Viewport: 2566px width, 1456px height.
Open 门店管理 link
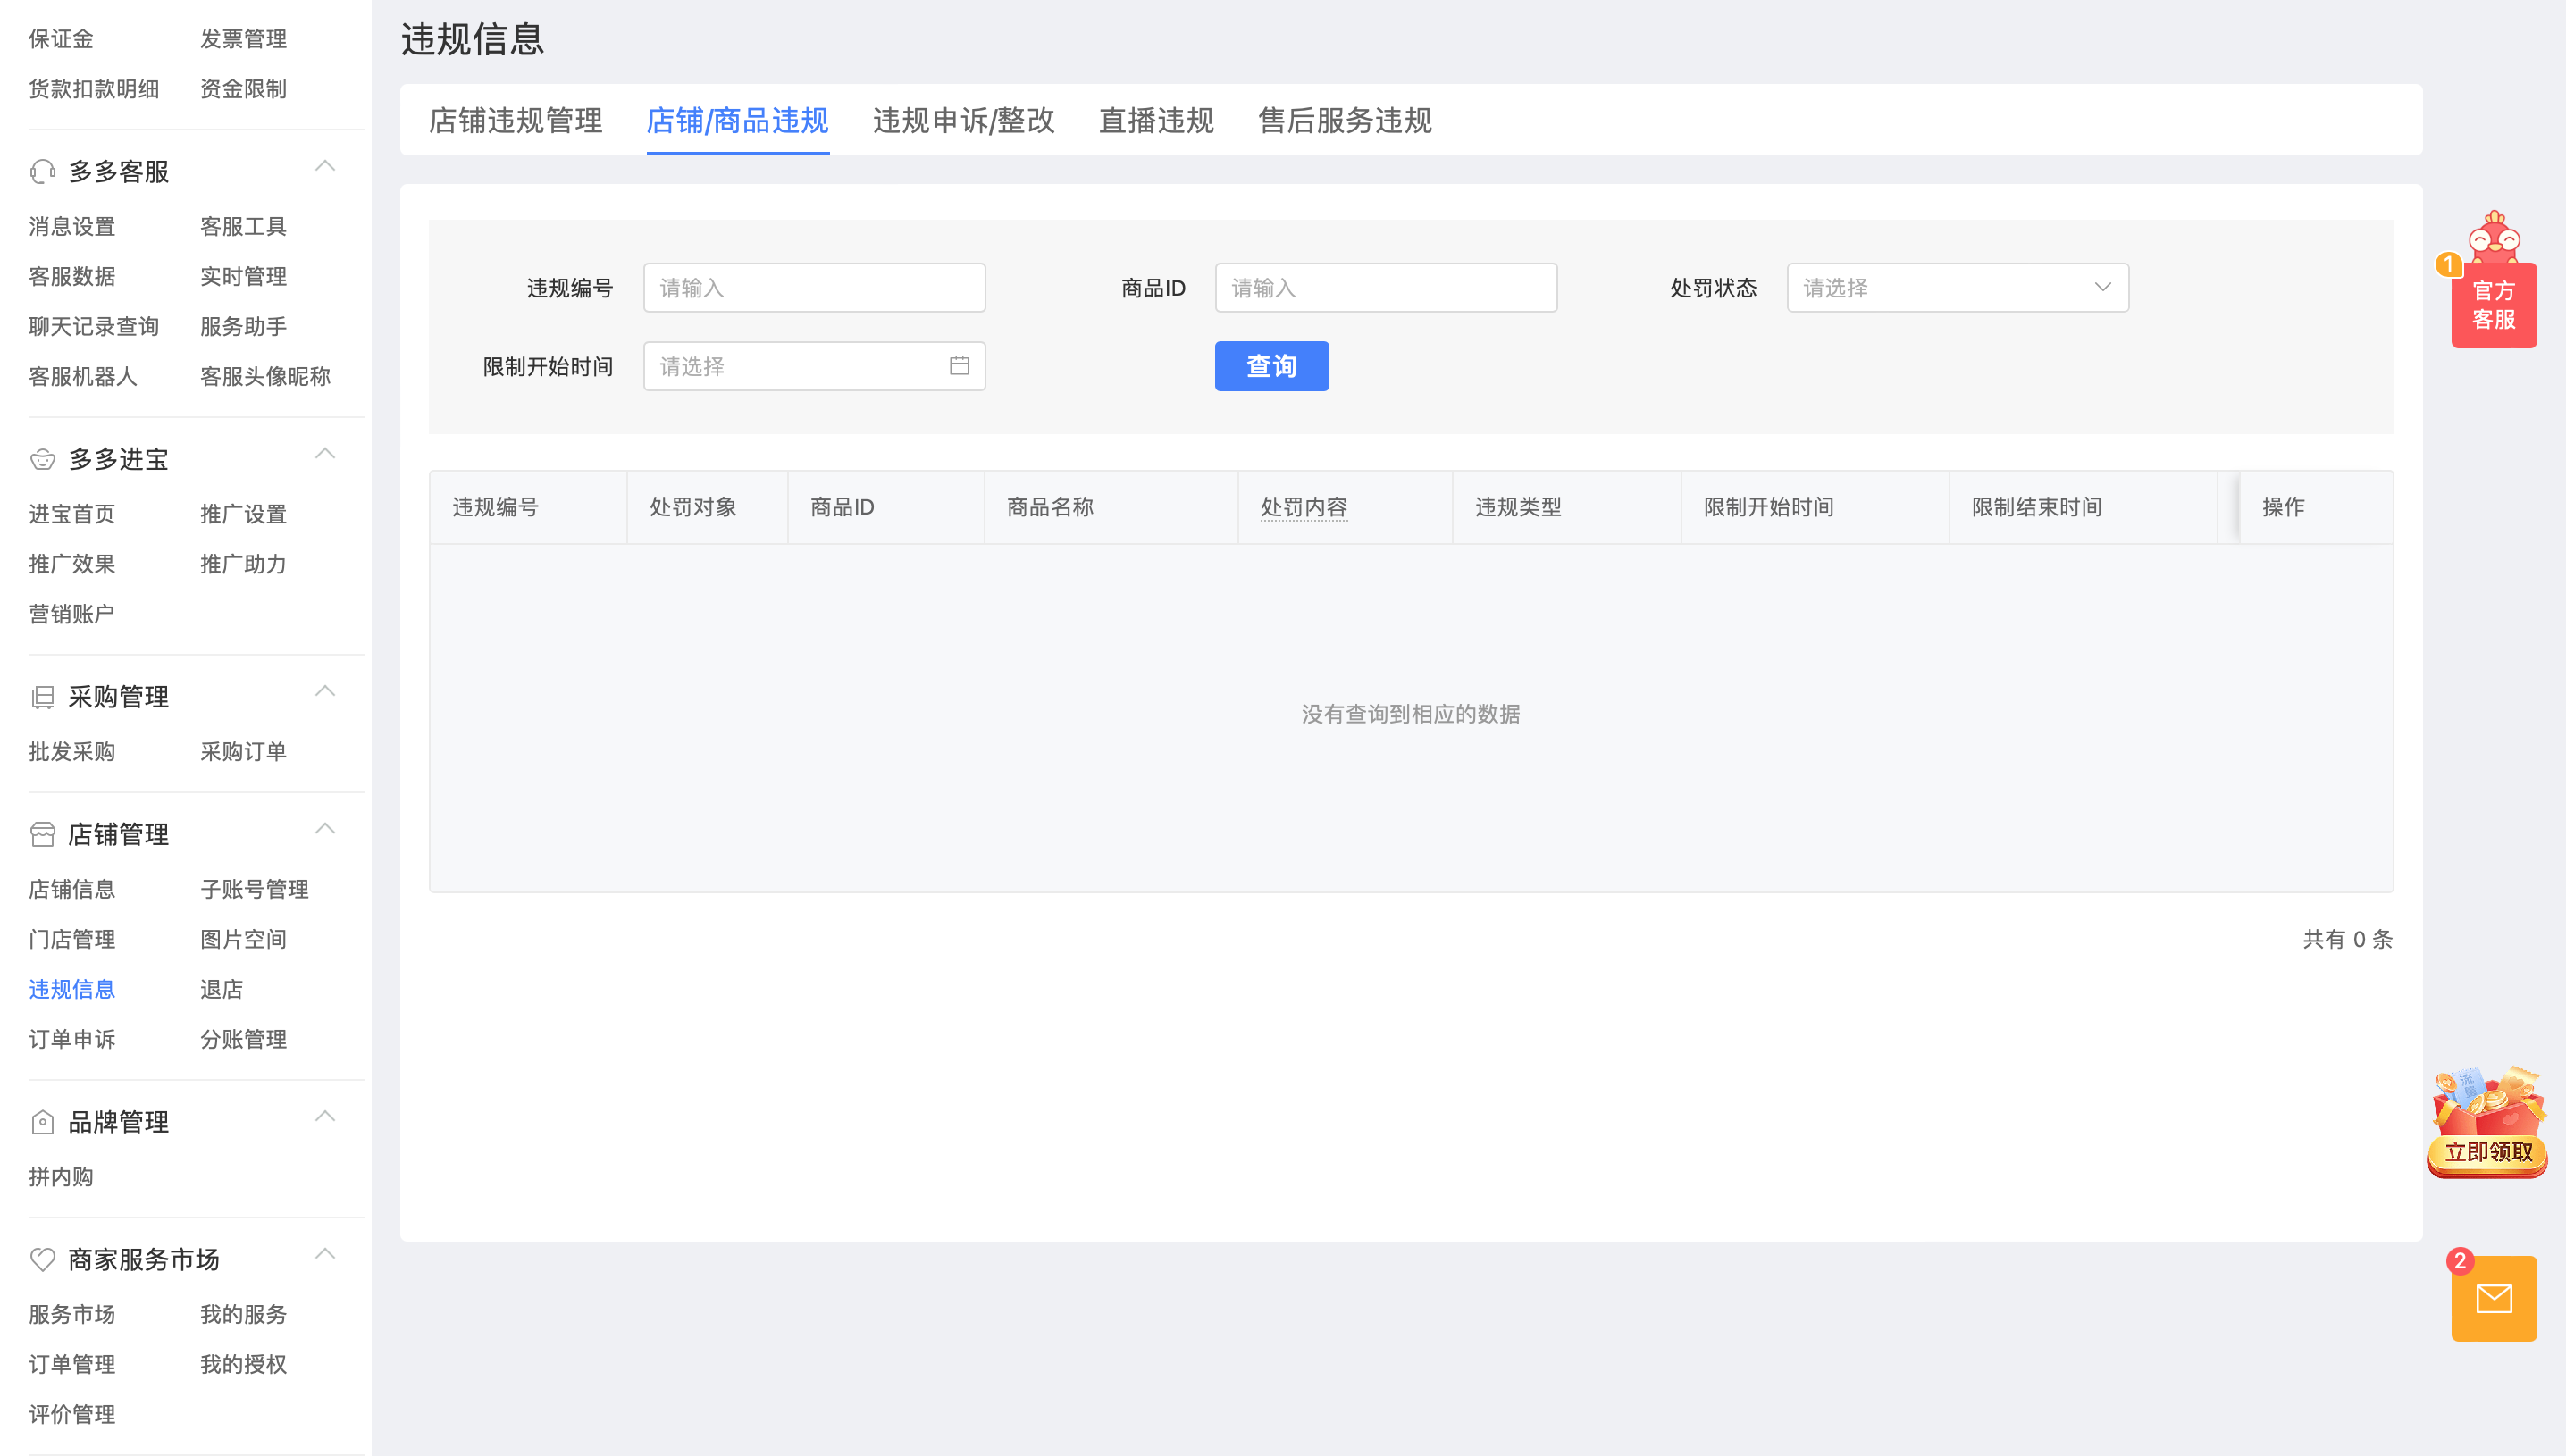click(72, 939)
